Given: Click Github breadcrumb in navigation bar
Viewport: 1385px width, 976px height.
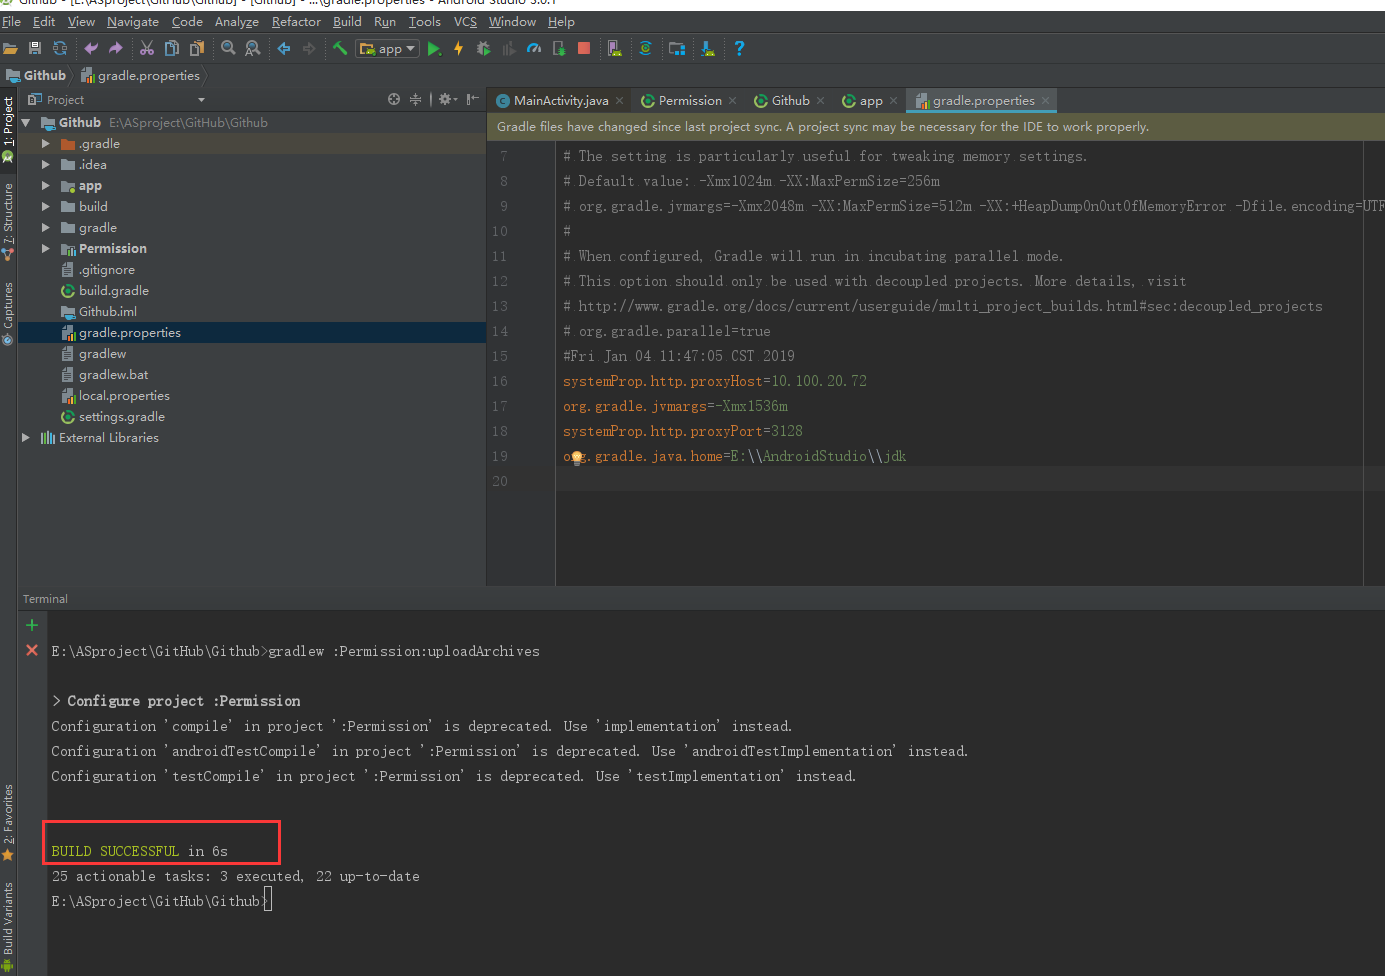Looking at the screenshot, I should (x=36, y=75).
